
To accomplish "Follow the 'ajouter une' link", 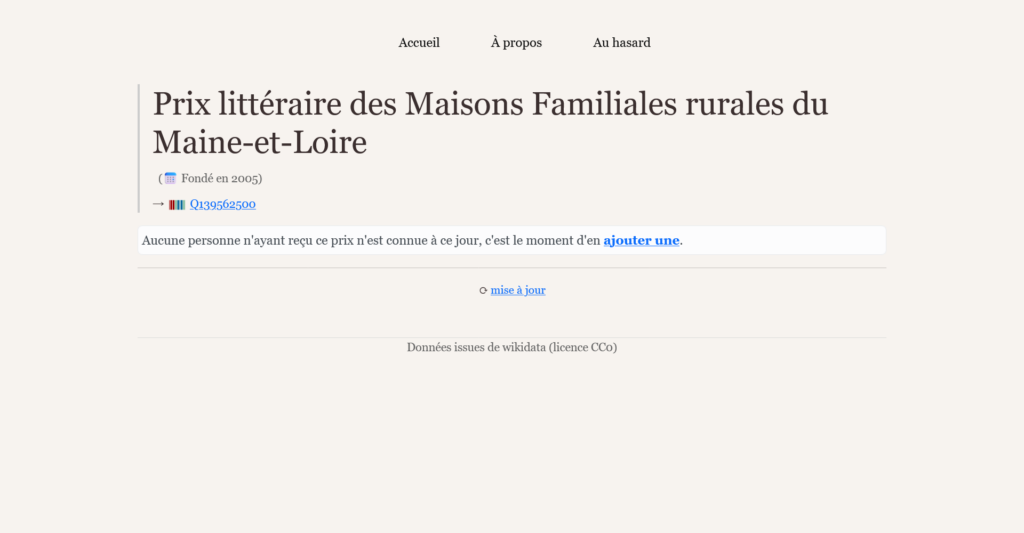I will (641, 240).
